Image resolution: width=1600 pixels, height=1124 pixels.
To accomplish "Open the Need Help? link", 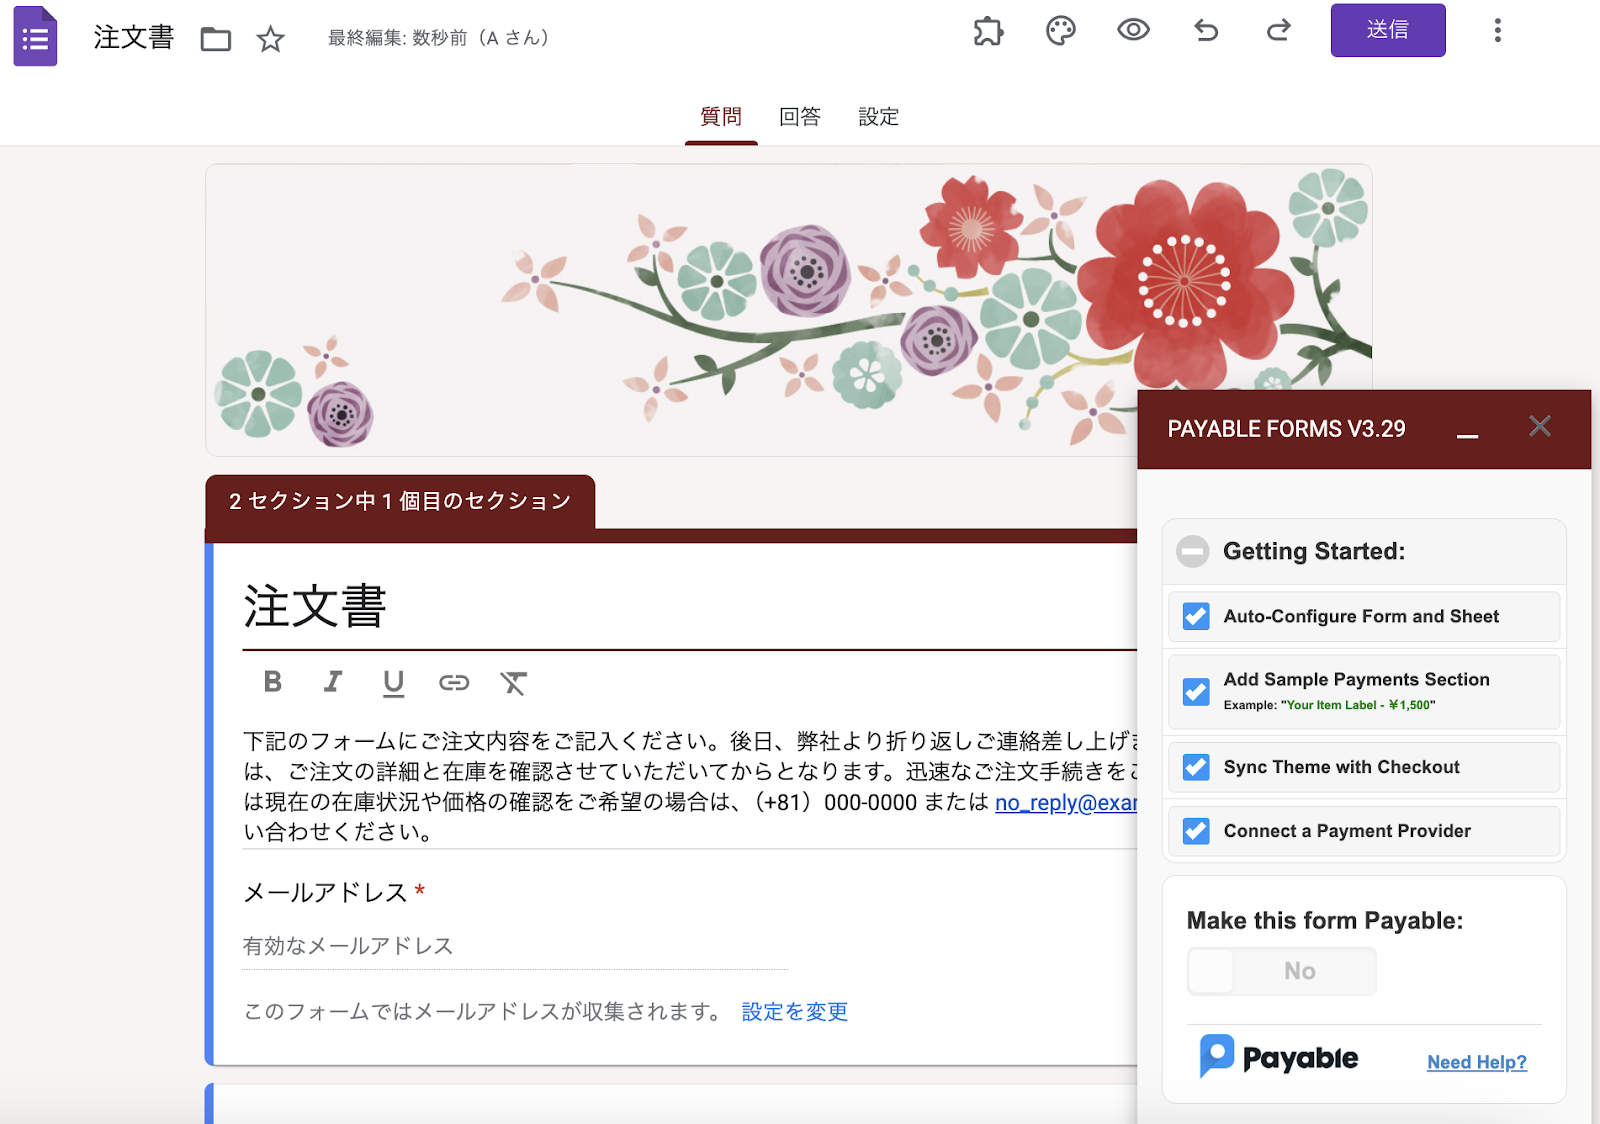I will pos(1477,1062).
